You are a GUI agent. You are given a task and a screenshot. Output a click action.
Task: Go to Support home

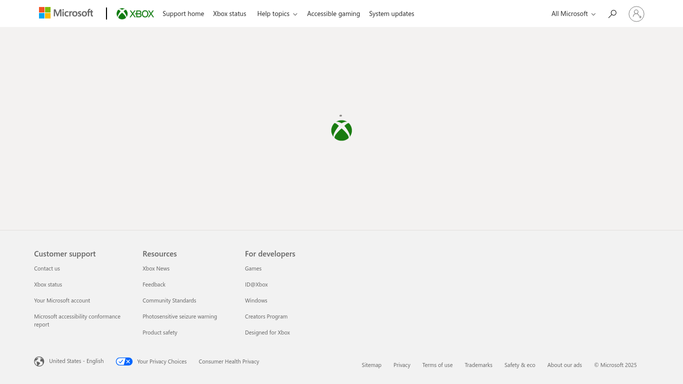[x=183, y=14]
